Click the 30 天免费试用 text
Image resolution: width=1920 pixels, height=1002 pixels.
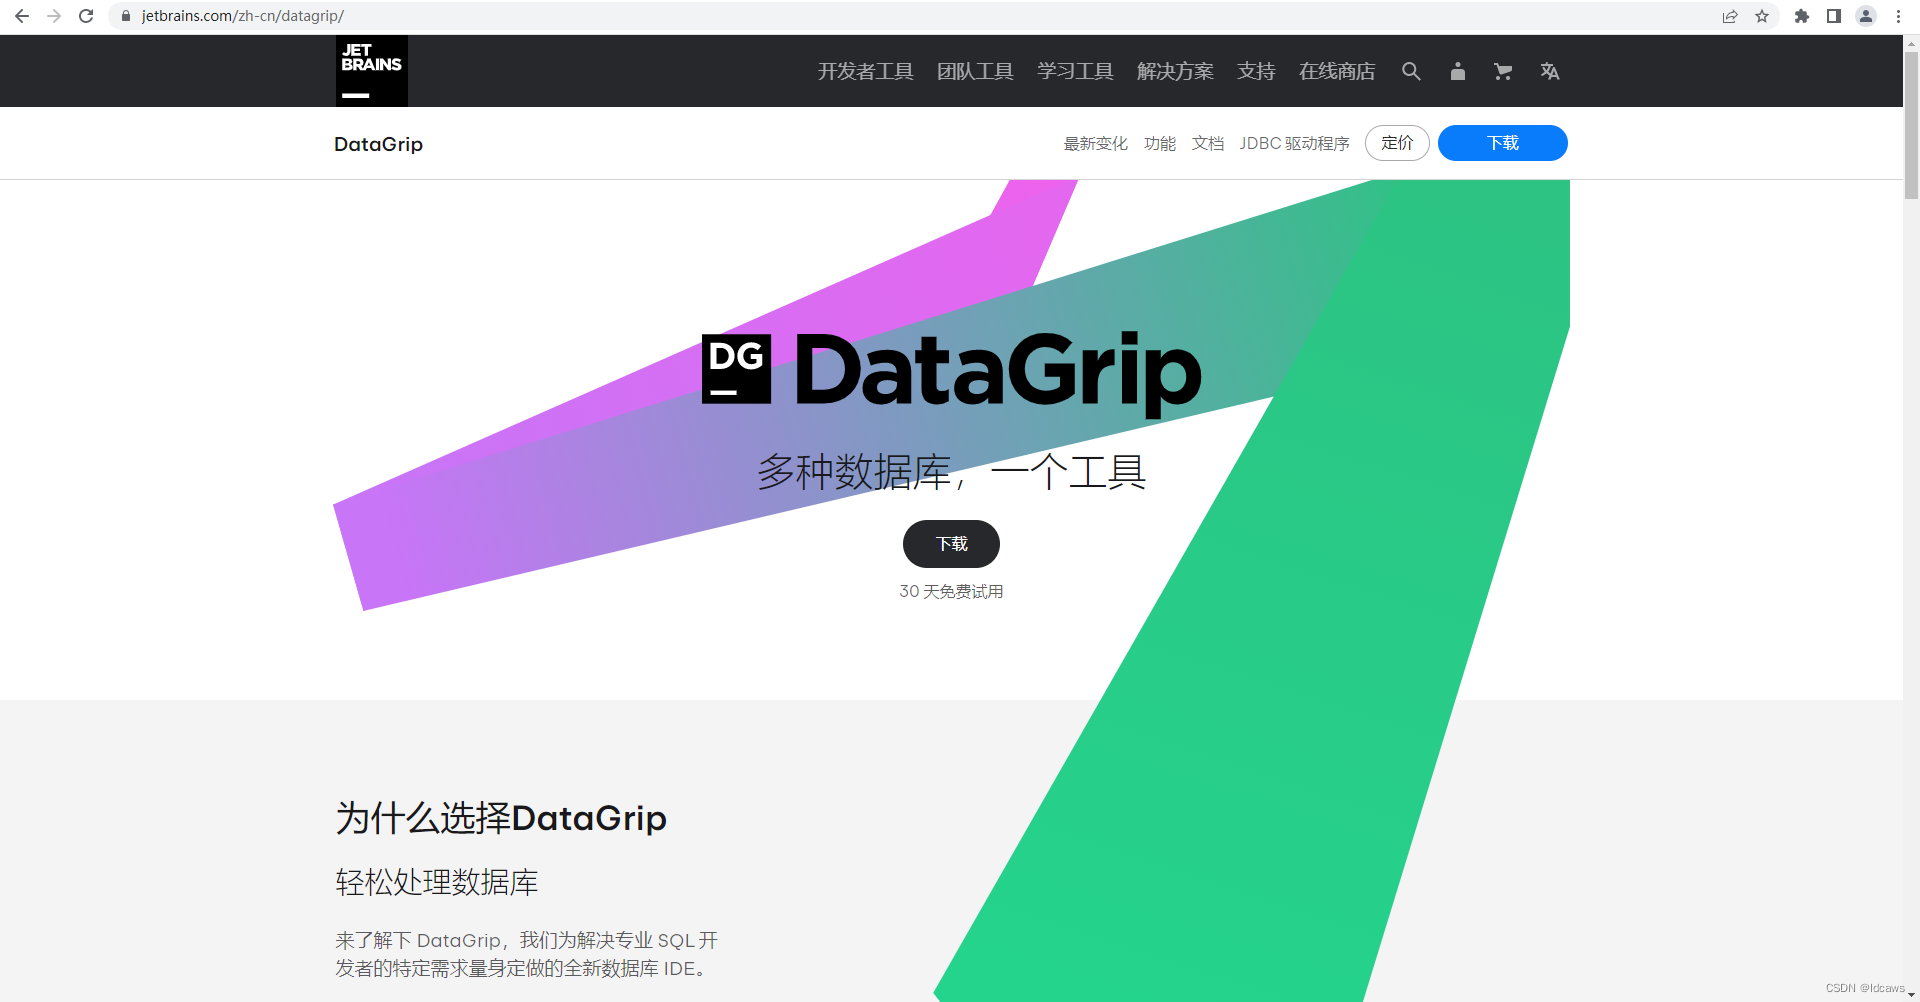951,592
